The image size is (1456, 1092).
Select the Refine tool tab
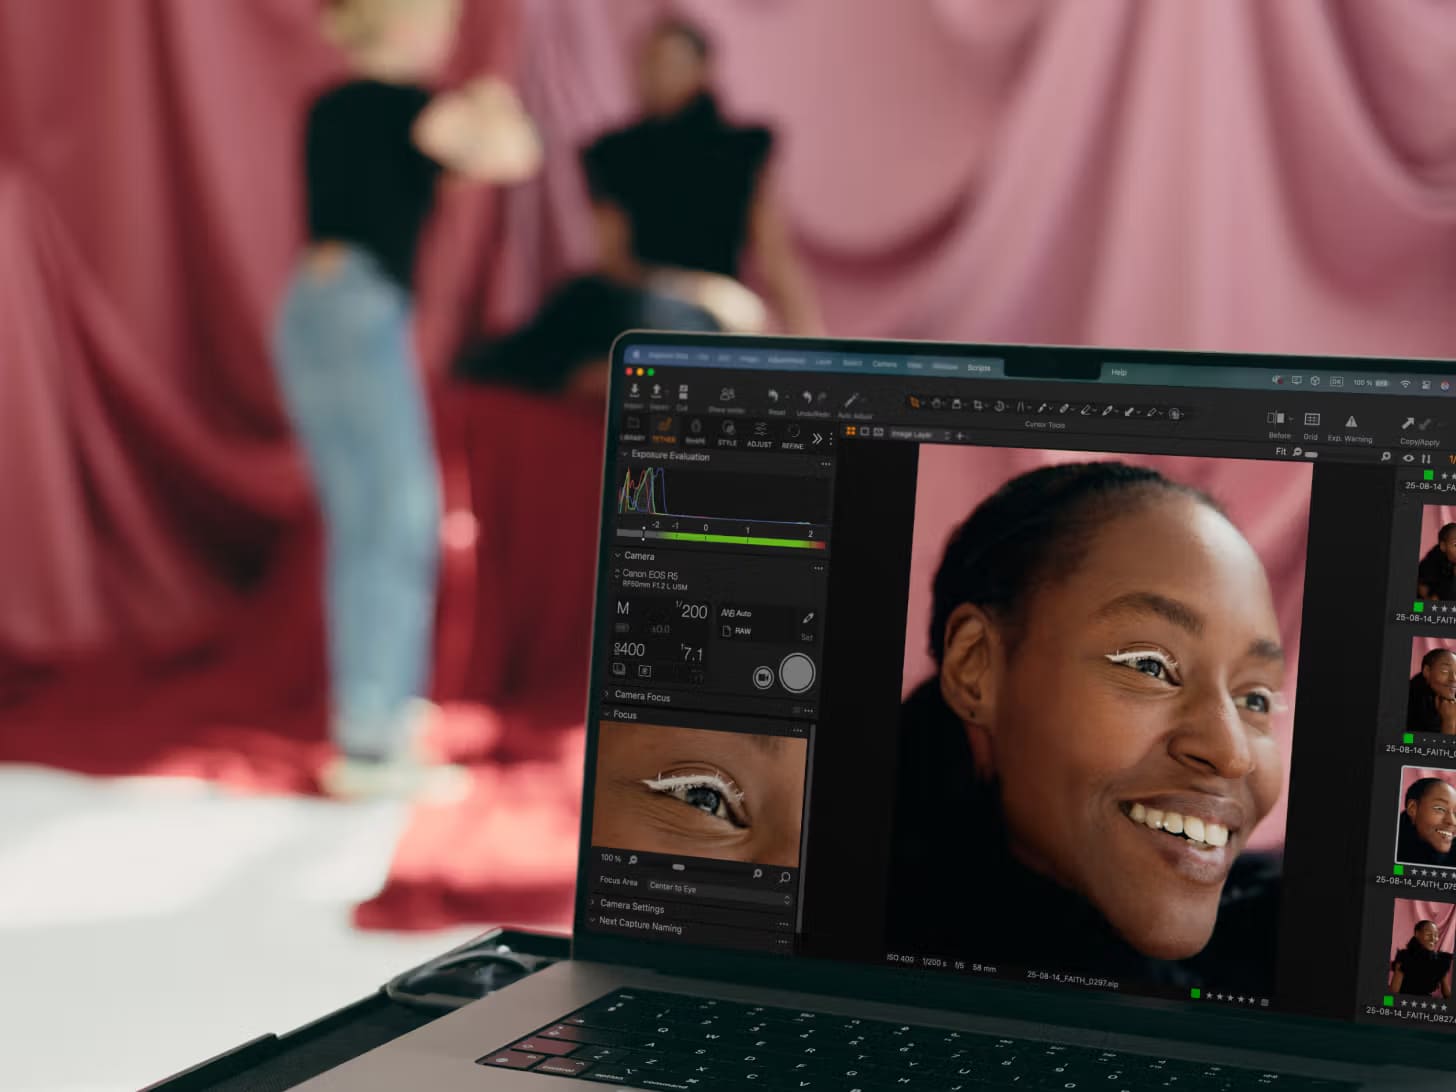[794, 436]
